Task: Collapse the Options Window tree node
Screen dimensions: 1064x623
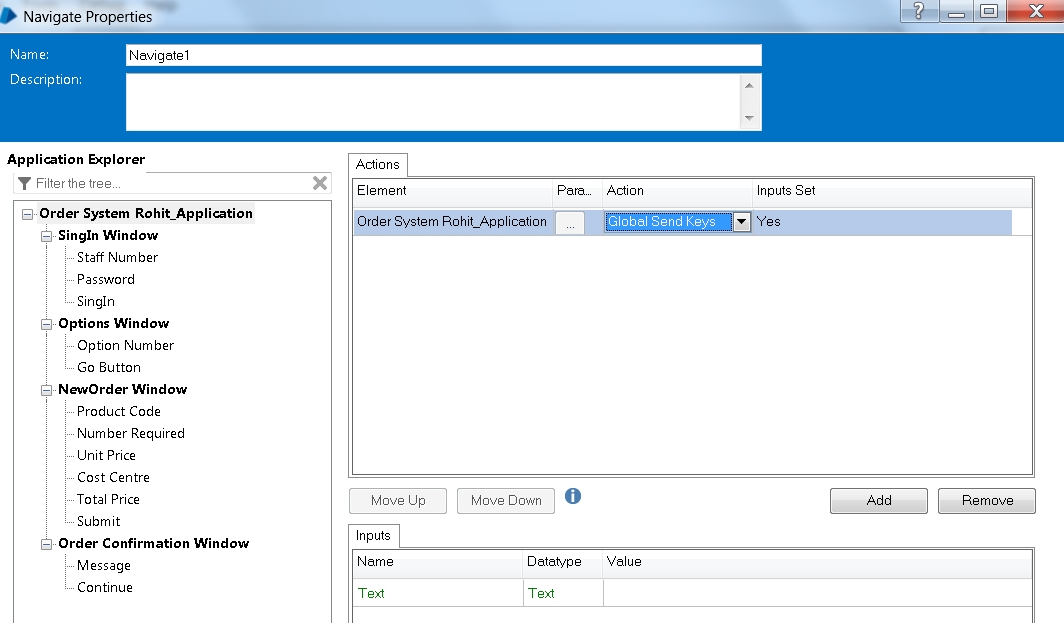Action: point(47,324)
